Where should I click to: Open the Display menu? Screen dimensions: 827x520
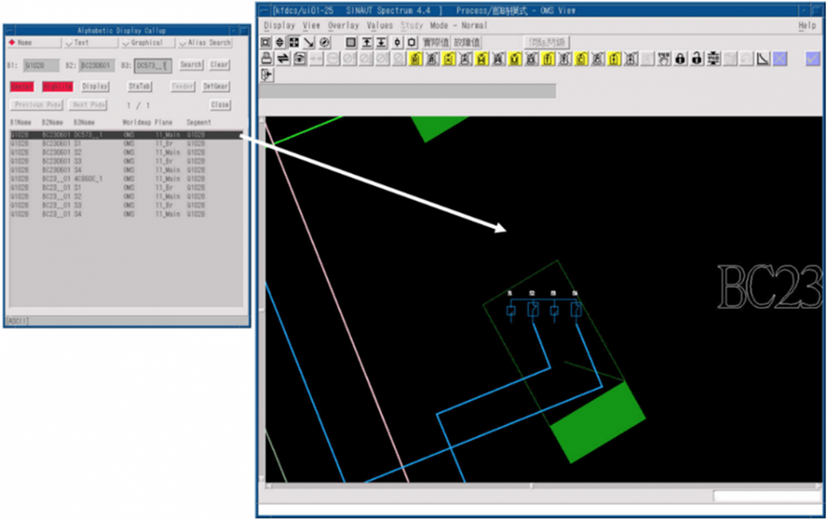[279, 24]
